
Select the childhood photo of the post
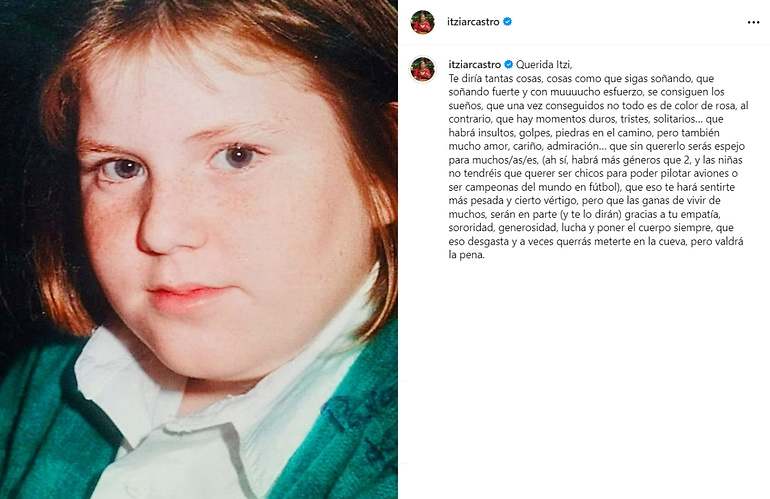pyautogui.click(x=198, y=250)
